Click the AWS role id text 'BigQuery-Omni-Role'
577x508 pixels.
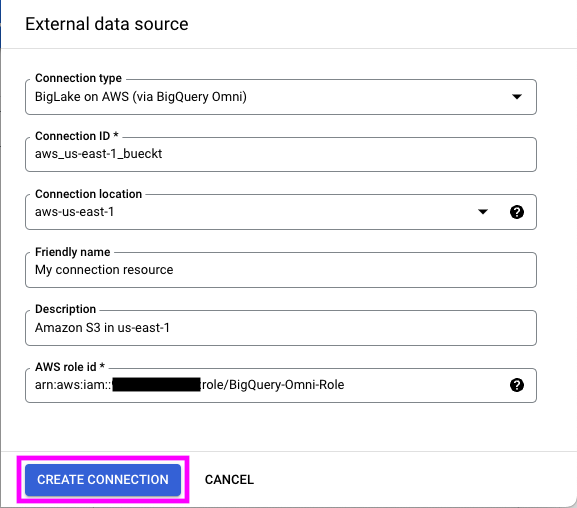pyautogui.click(x=287, y=385)
